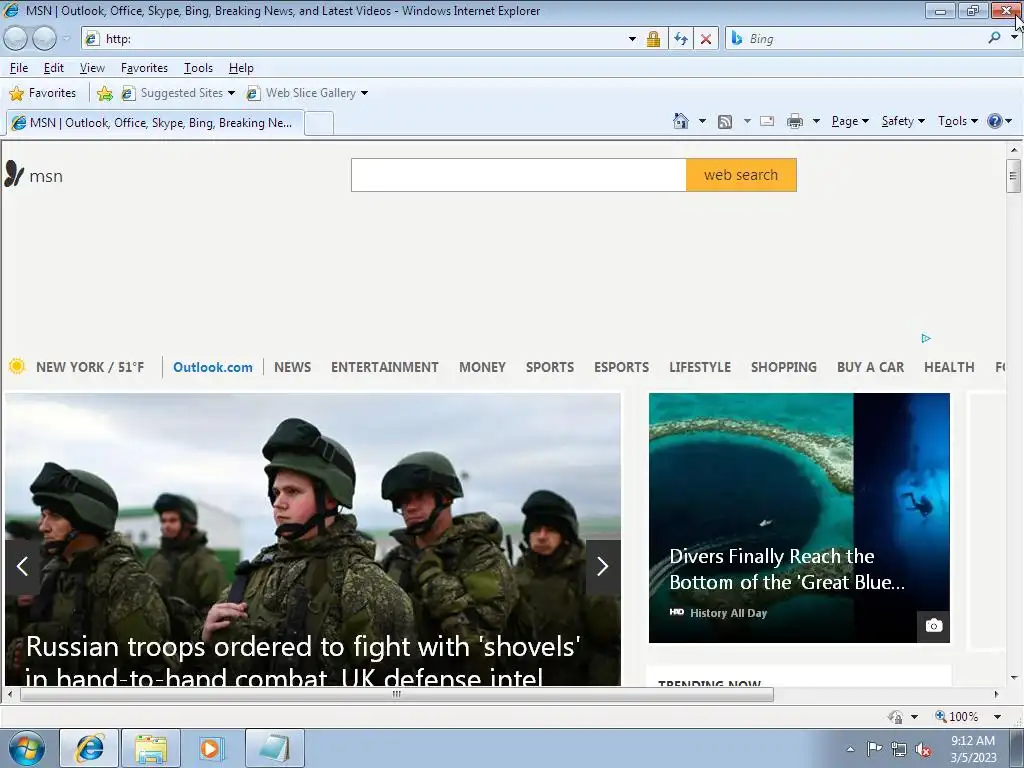Open Internet Explorer from the taskbar
This screenshot has width=1024, height=768.
click(x=89, y=748)
